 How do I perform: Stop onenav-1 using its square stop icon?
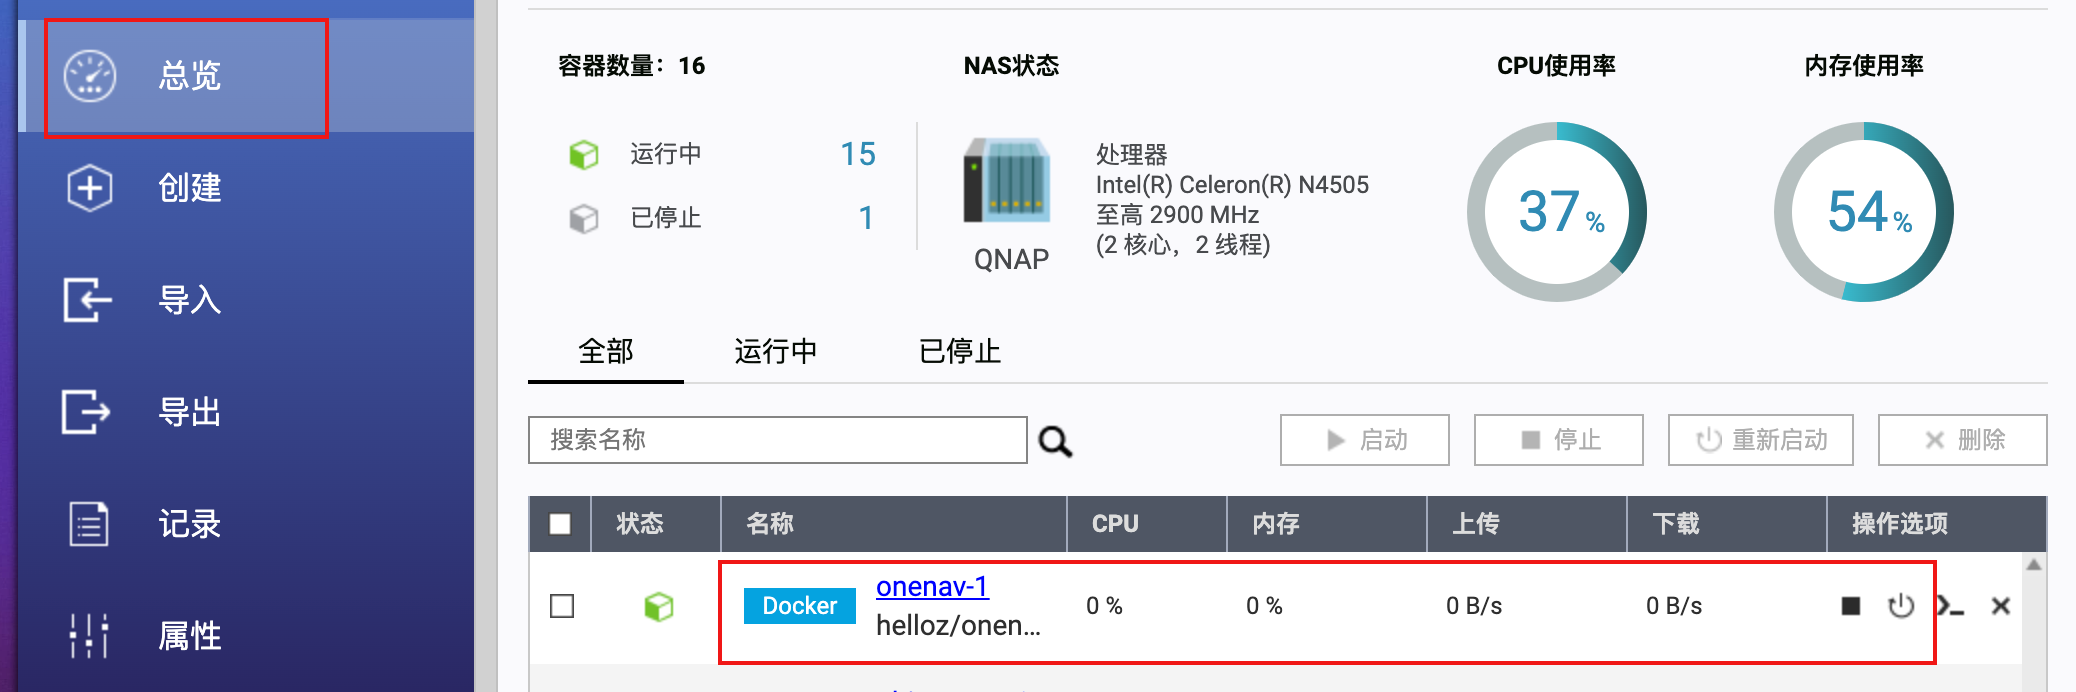pos(1851,606)
